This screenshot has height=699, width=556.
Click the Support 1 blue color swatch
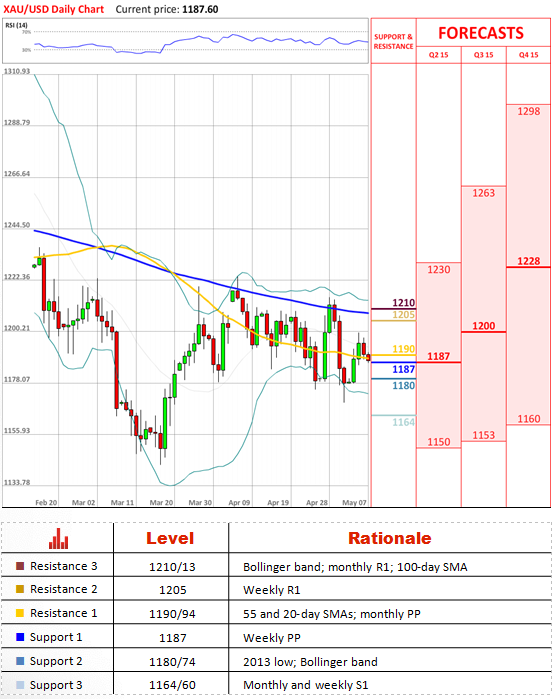coord(20,637)
